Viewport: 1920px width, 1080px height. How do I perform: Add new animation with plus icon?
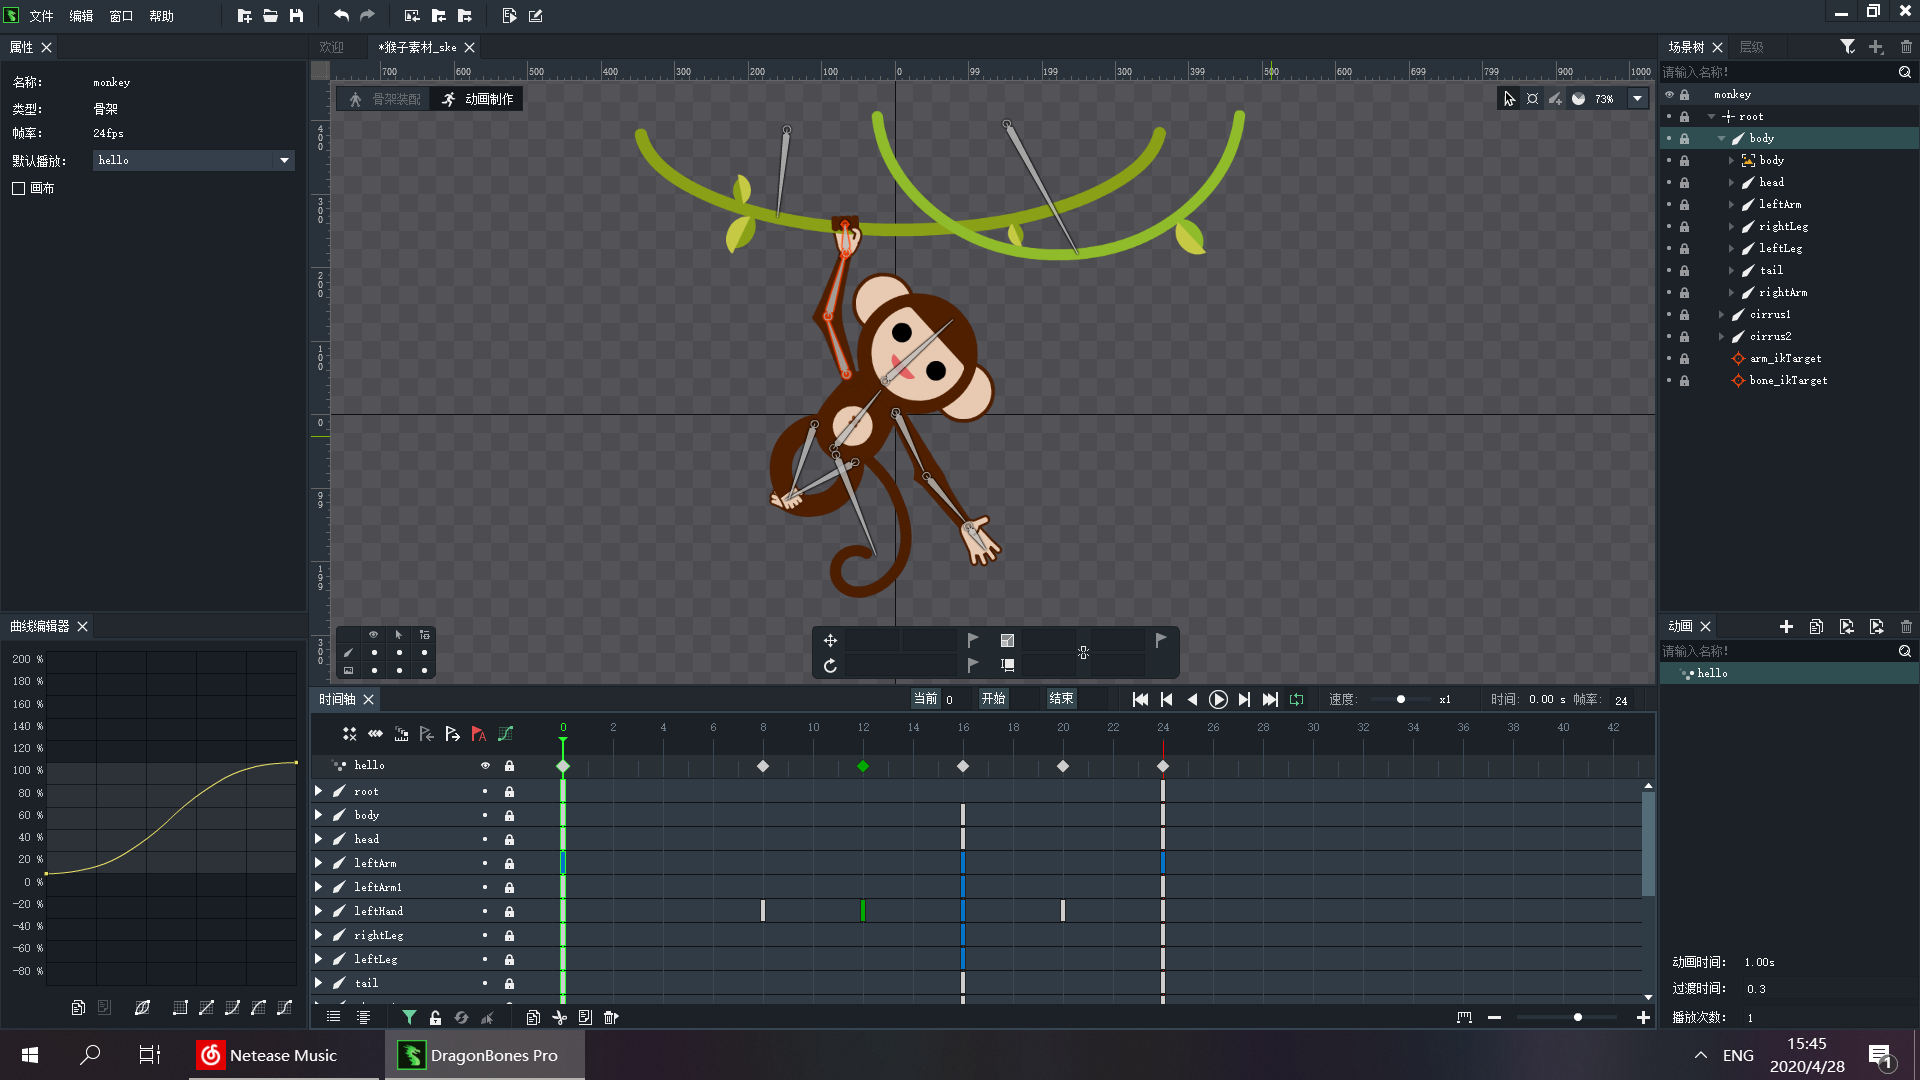[x=1786, y=627]
